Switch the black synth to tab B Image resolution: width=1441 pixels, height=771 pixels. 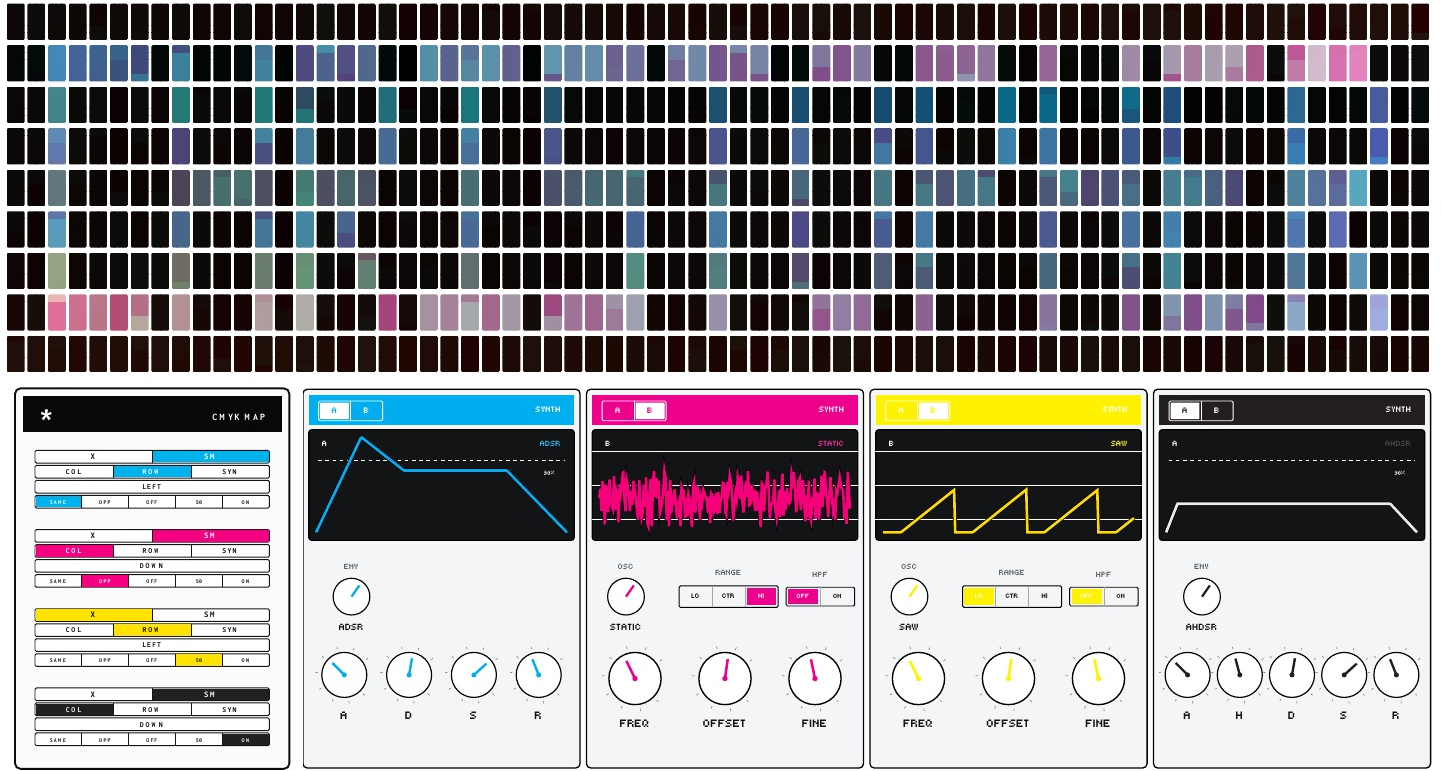(1216, 410)
